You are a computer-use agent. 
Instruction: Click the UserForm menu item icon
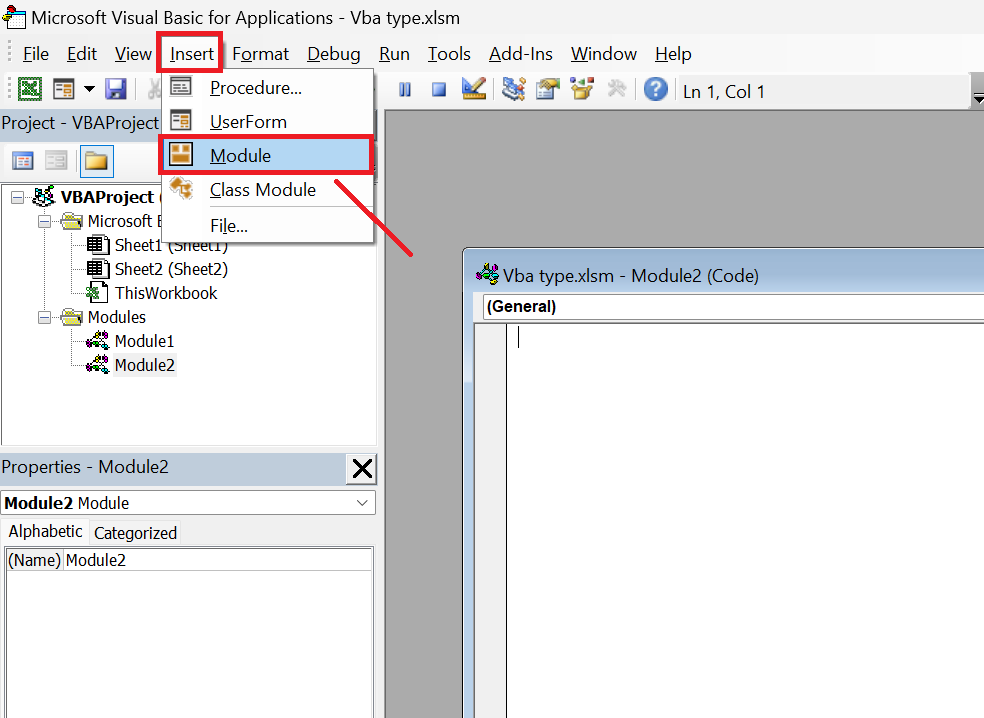pyautogui.click(x=181, y=121)
